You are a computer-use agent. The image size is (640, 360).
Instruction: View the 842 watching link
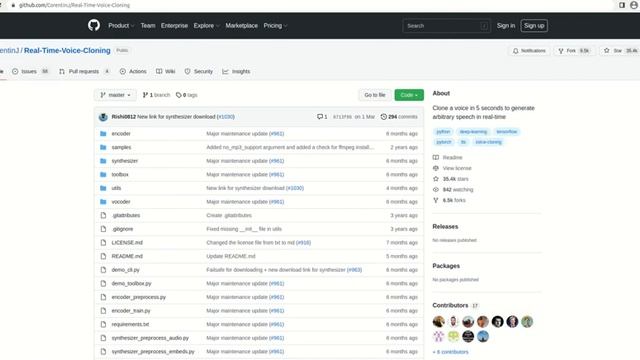tap(453, 189)
